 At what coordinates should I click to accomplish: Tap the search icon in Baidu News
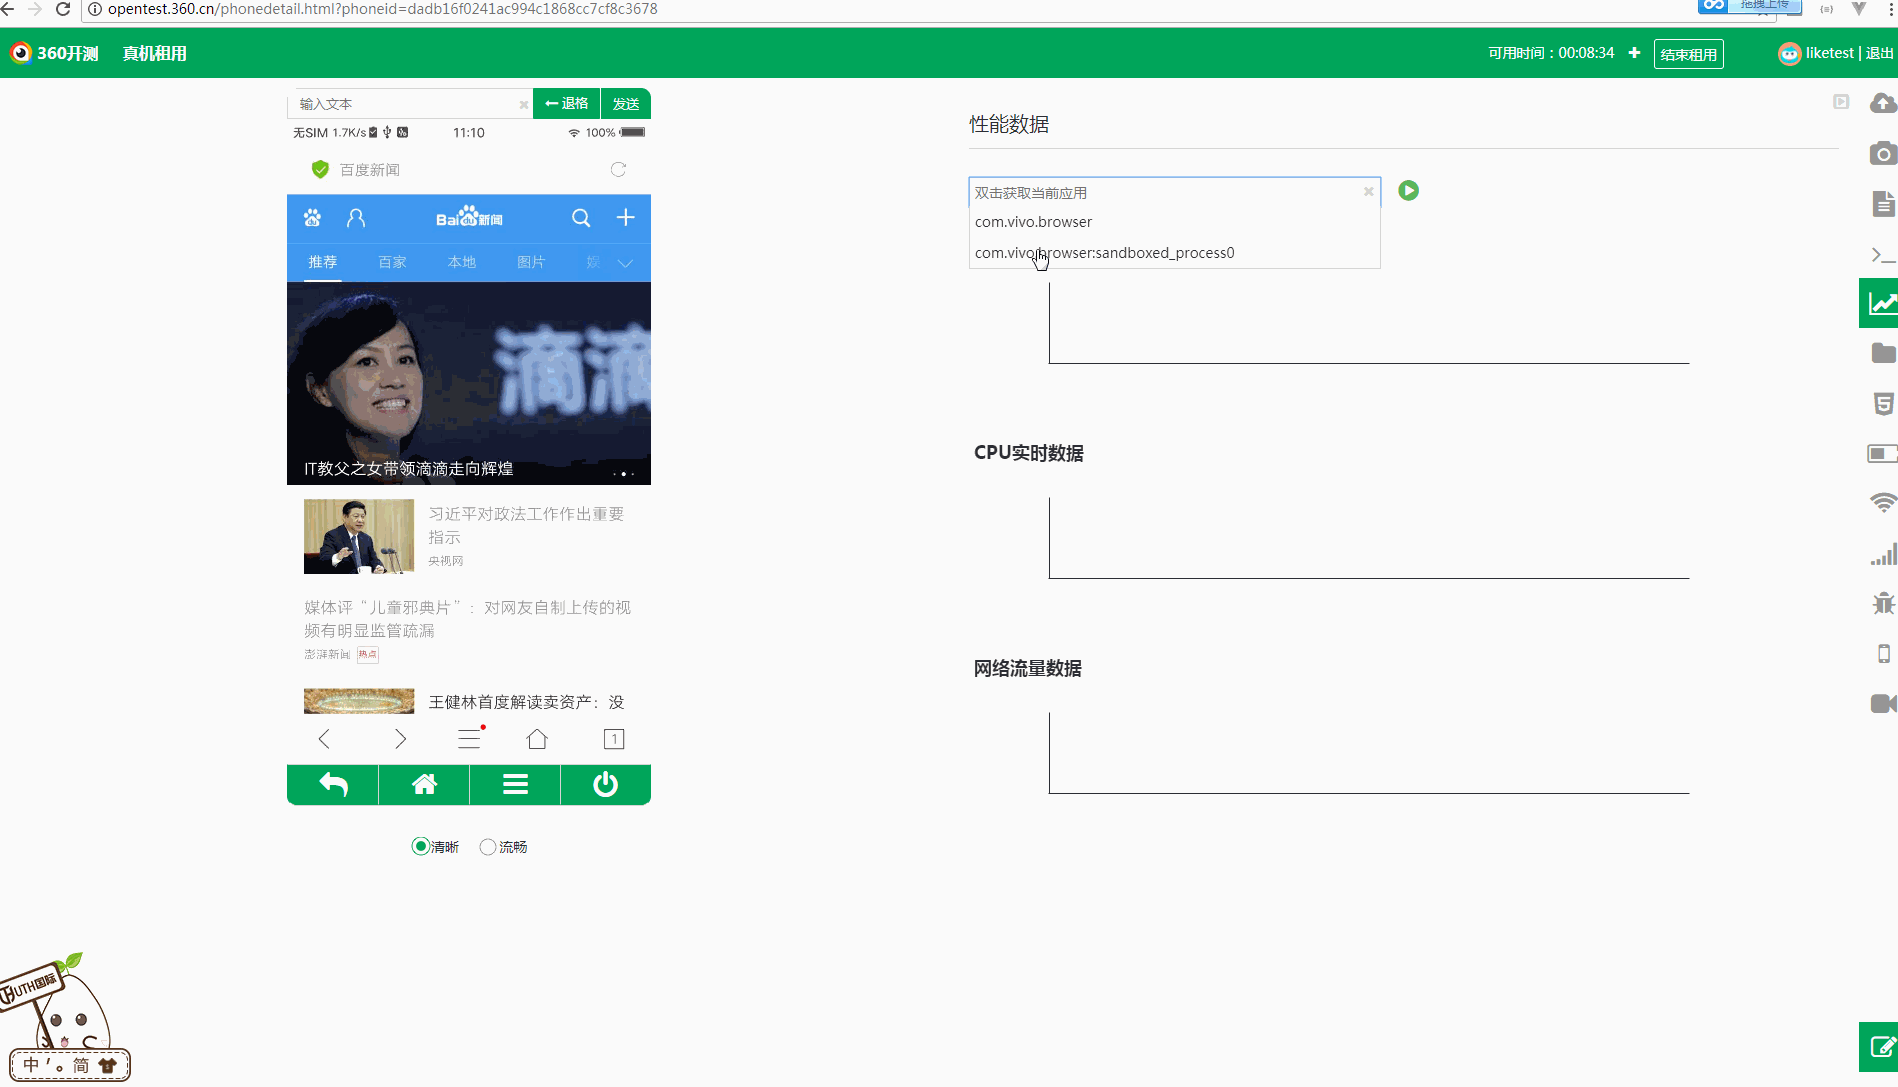pyautogui.click(x=581, y=218)
